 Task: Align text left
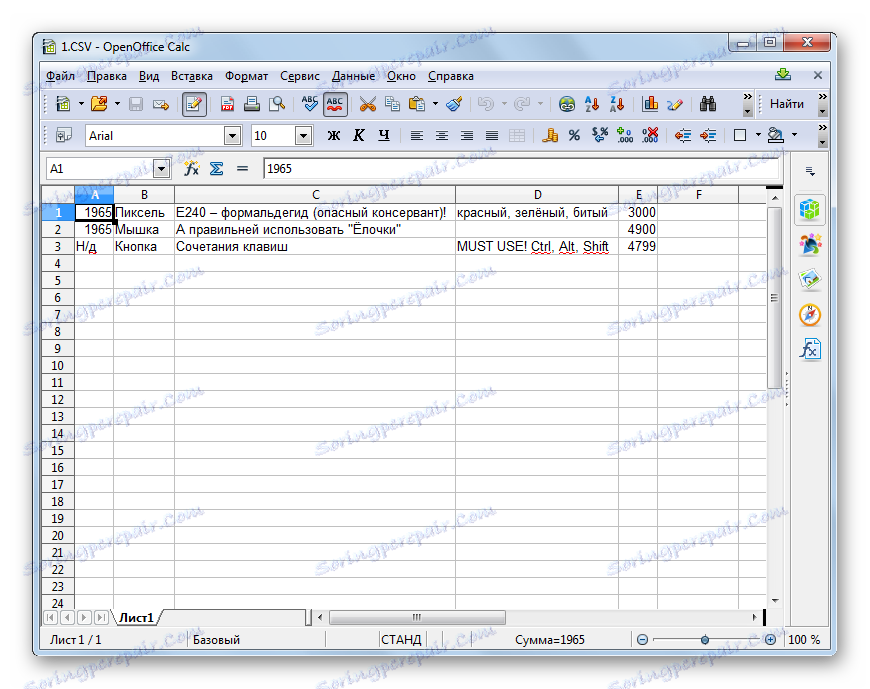[417, 135]
